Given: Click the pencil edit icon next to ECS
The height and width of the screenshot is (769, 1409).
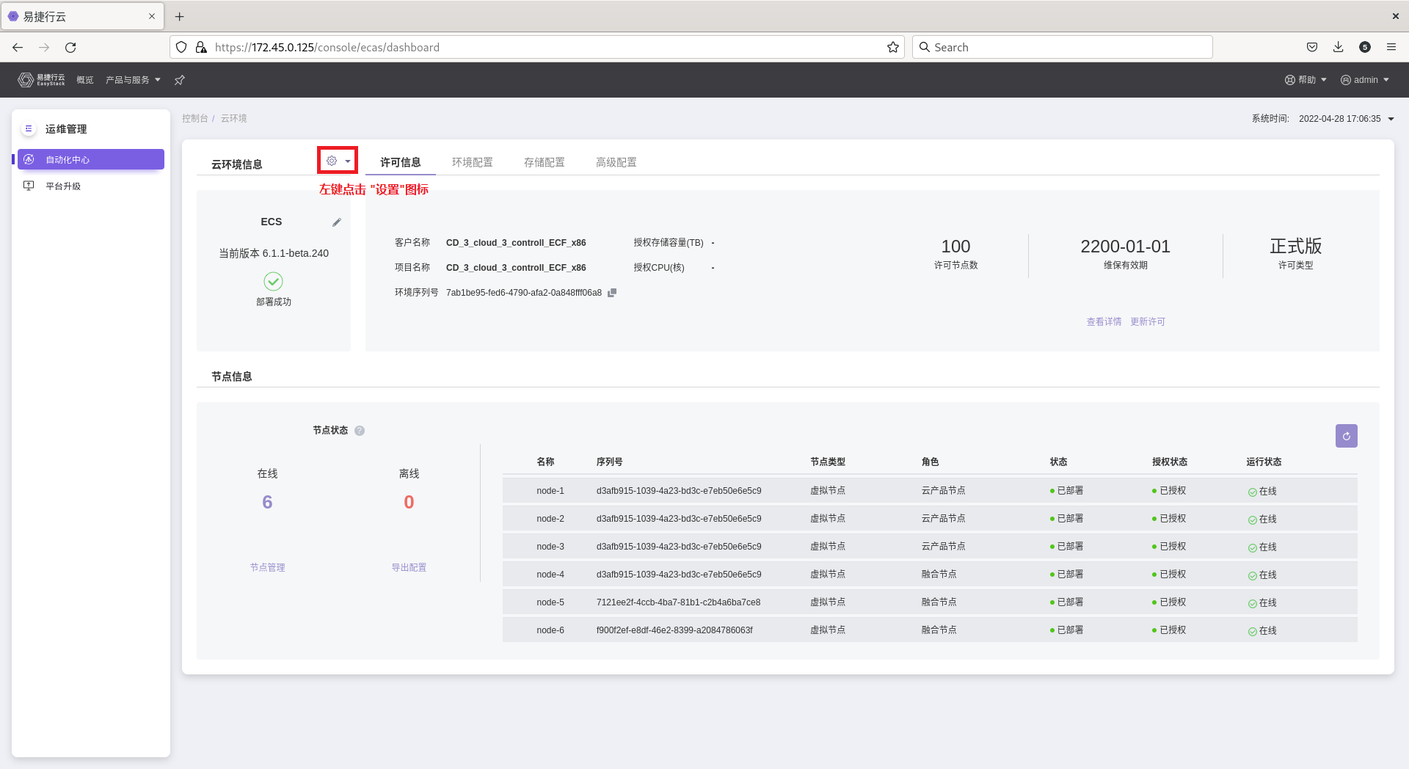Looking at the screenshot, I should (337, 222).
